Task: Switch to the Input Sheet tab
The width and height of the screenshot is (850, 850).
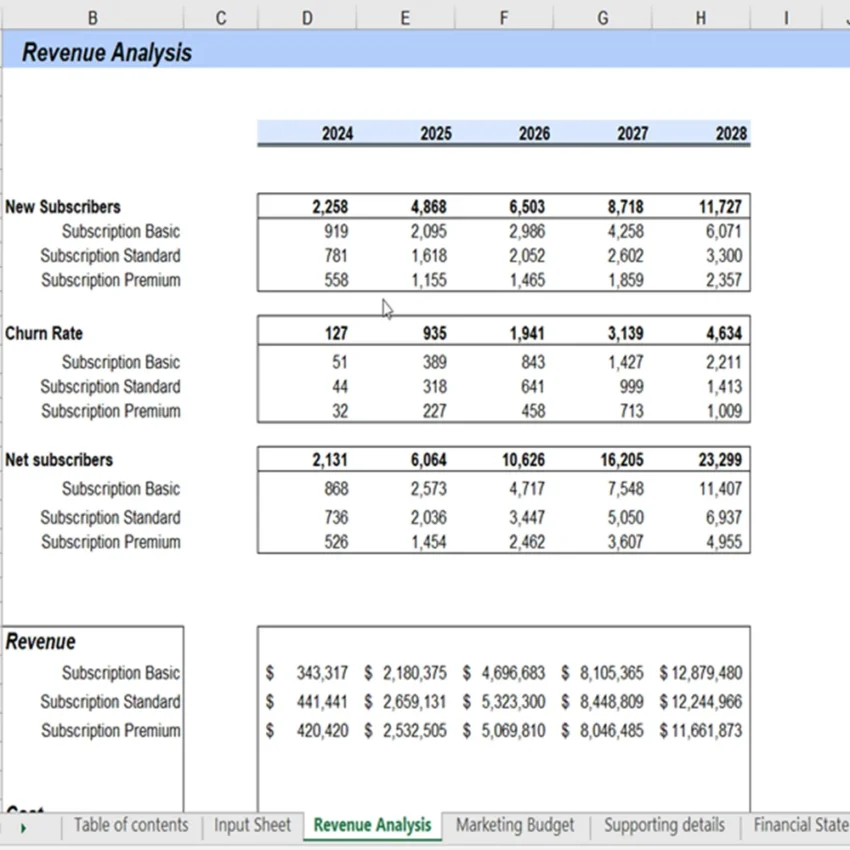Action: point(252,825)
